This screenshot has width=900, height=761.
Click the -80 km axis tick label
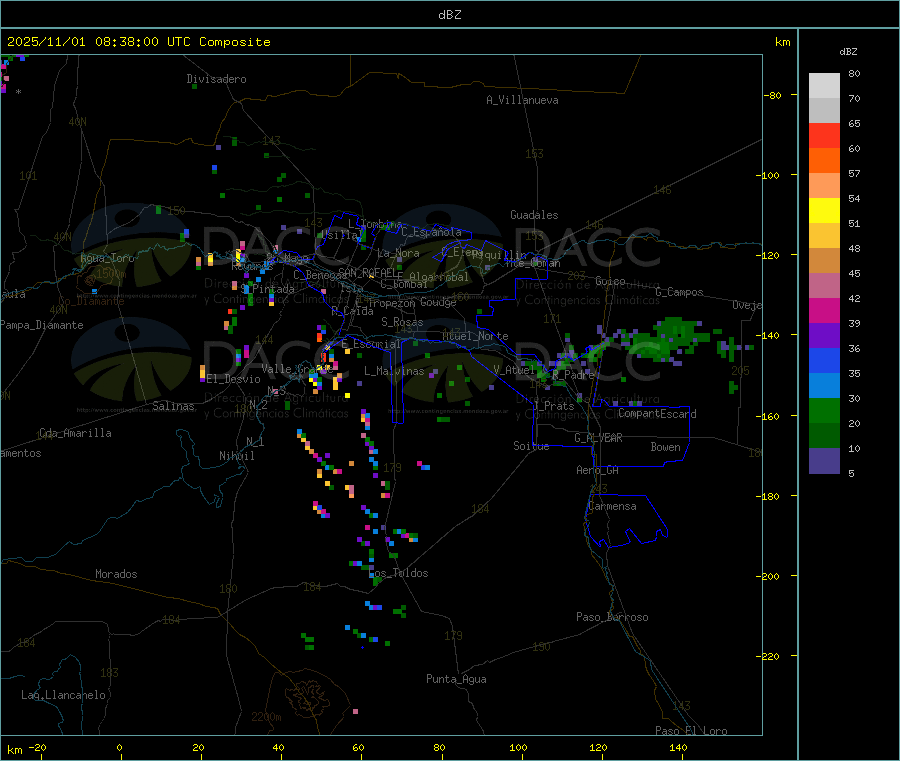coord(773,95)
